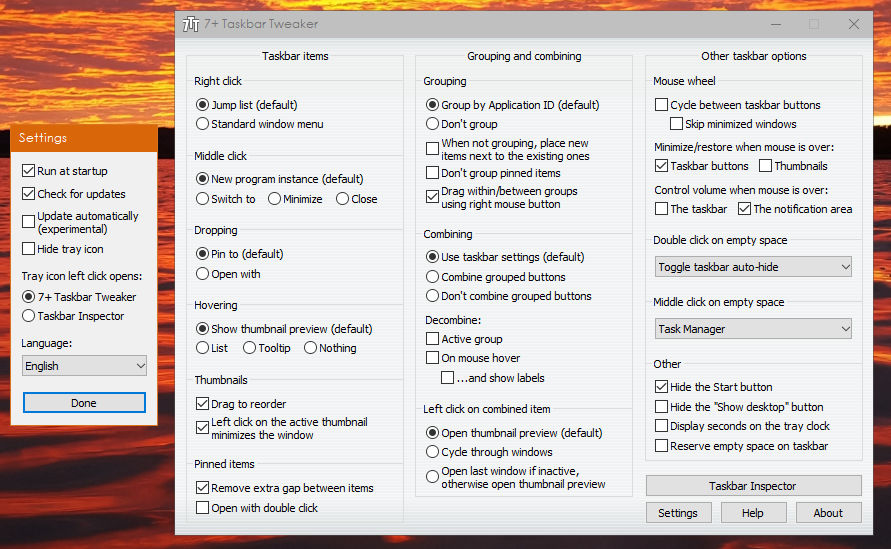
Task: Enable Thumbnails minimize/restore checkbox
Action: (x=793, y=166)
